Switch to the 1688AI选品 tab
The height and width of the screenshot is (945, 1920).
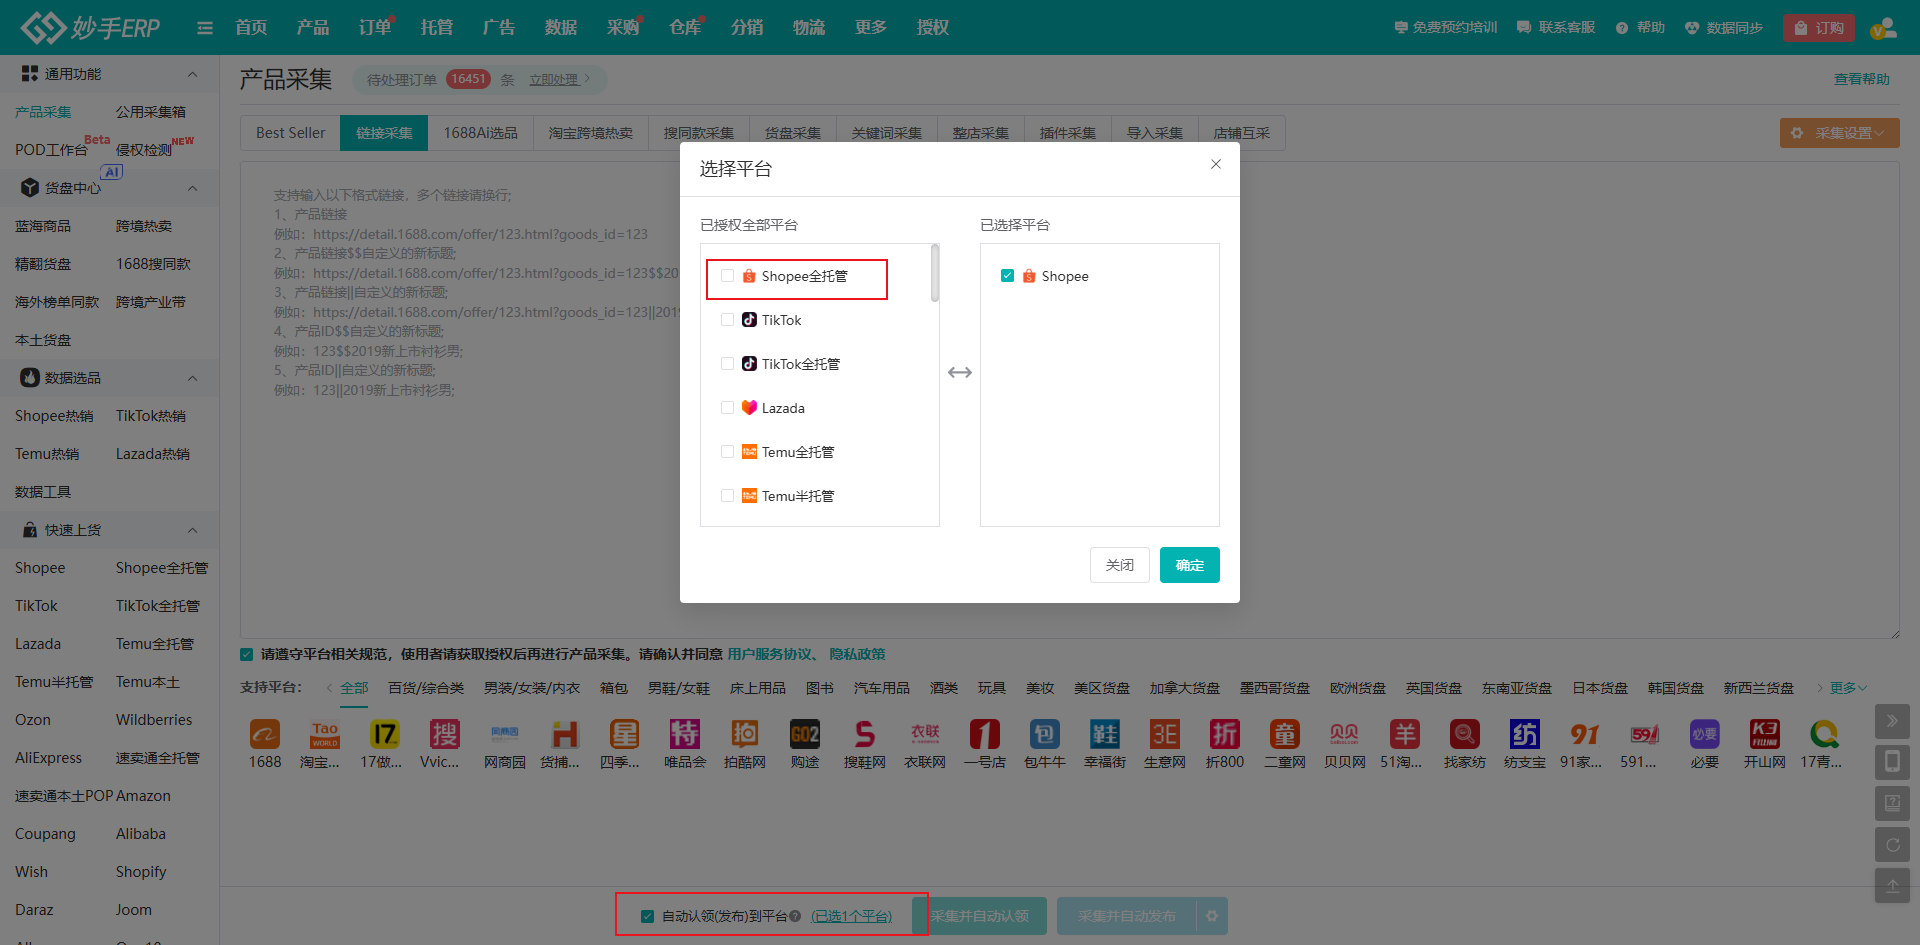[480, 133]
